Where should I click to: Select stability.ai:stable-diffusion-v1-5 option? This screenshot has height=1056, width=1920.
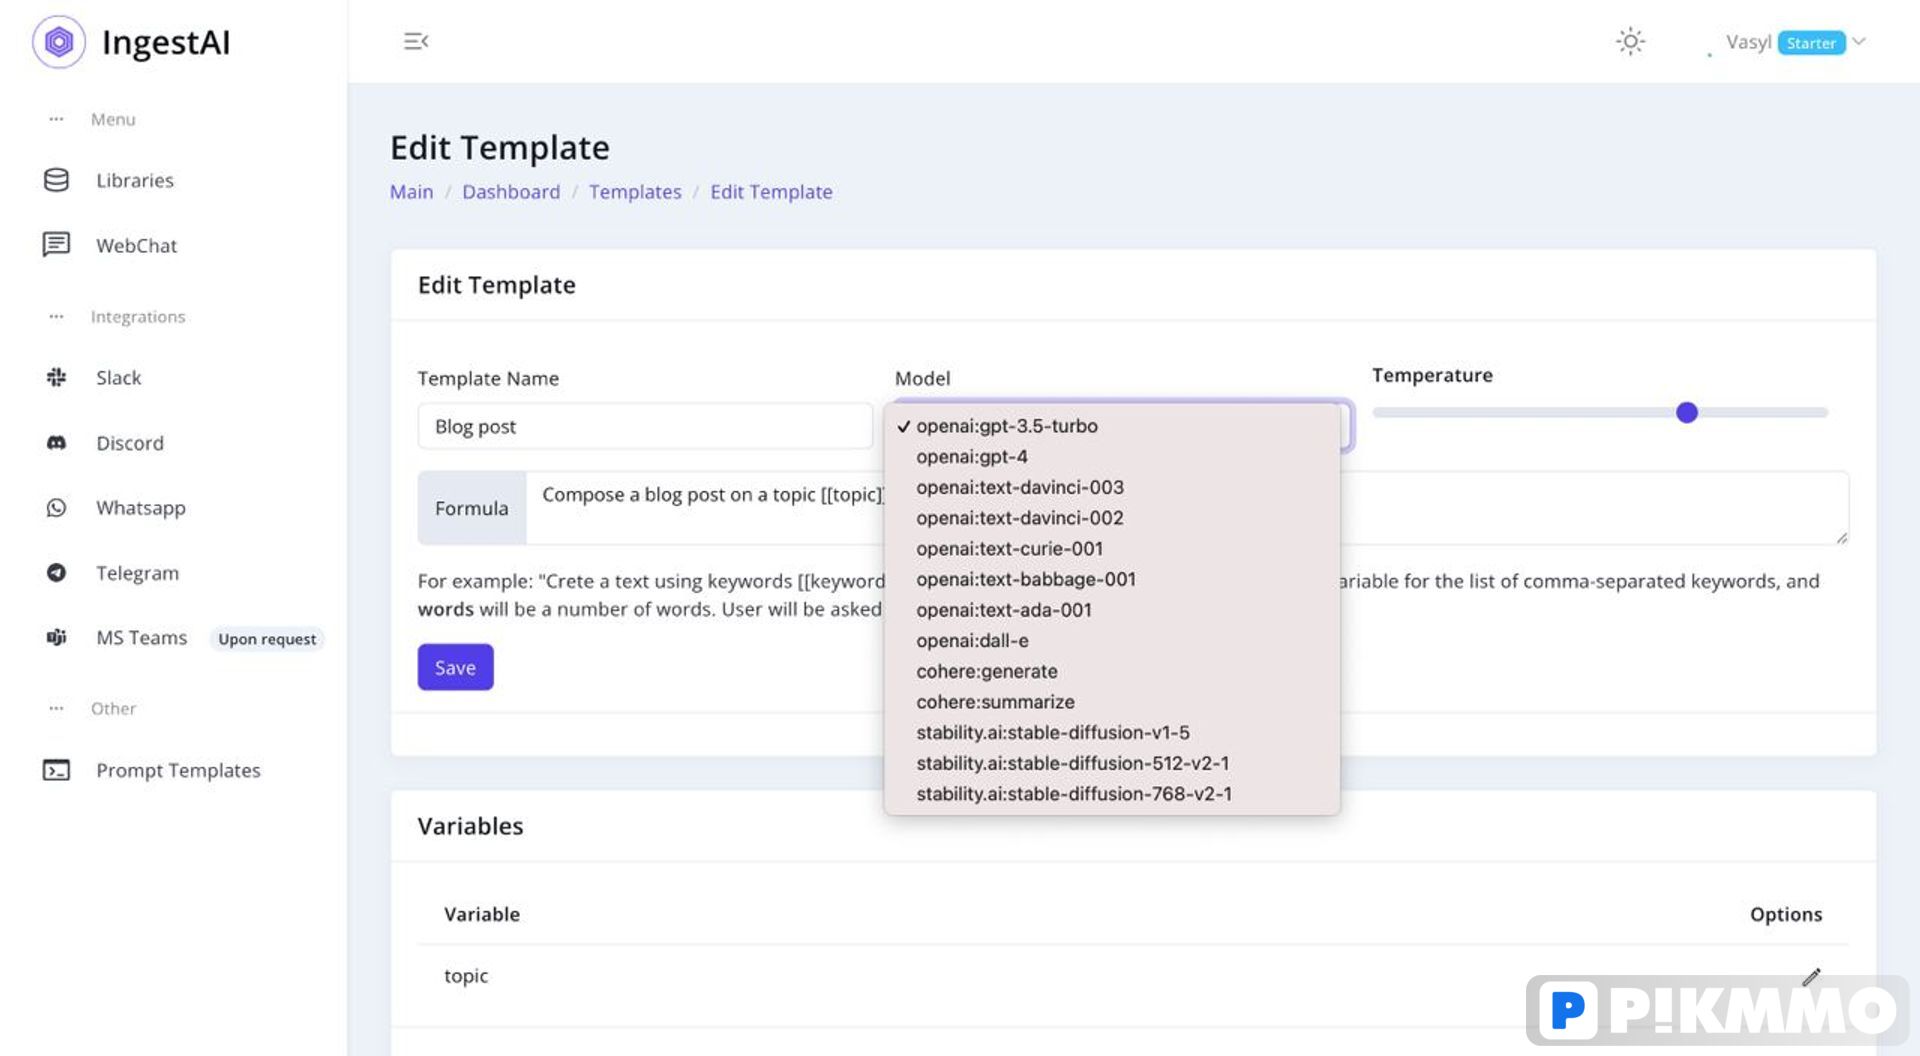pyautogui.click(x=1112, y=733)
